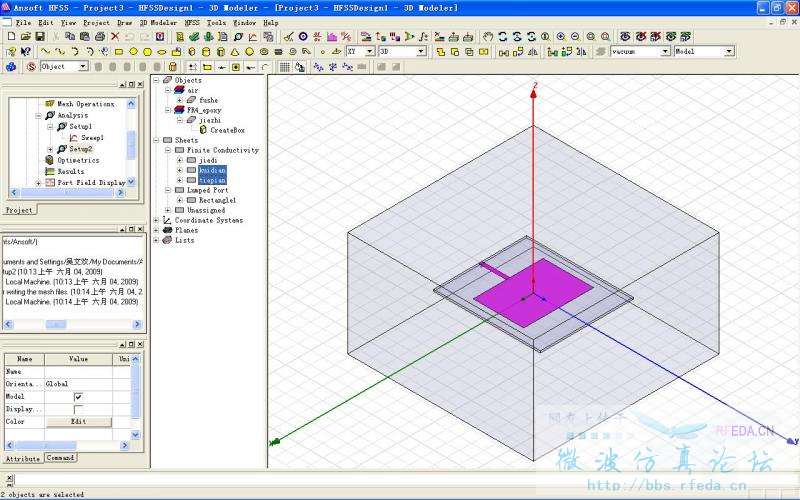Toggle the Model checkbox in properties
Image resolution: width=800 pixels, height=500 pixels.
click(x=79, y=397)
